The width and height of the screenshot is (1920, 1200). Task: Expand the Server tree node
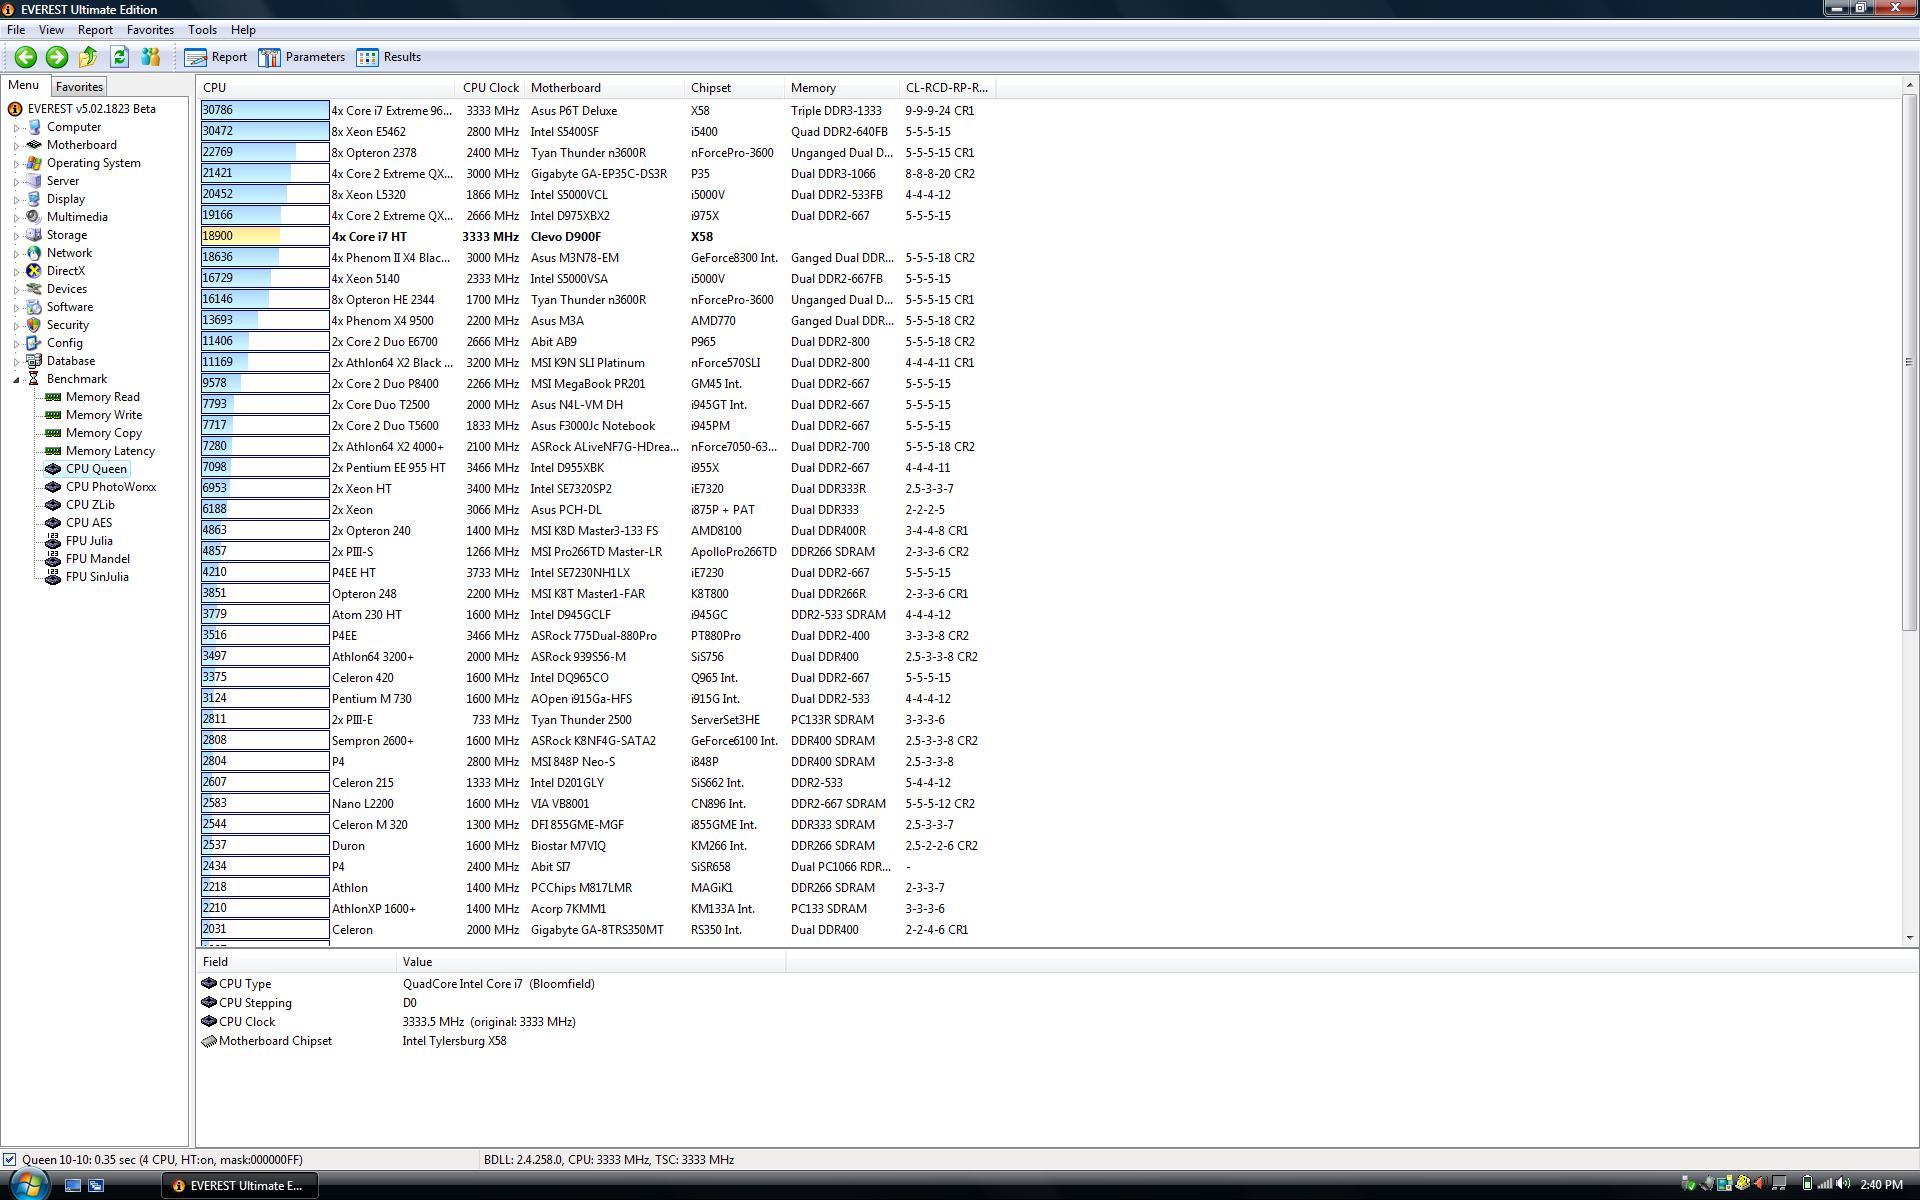pos(17,182)
